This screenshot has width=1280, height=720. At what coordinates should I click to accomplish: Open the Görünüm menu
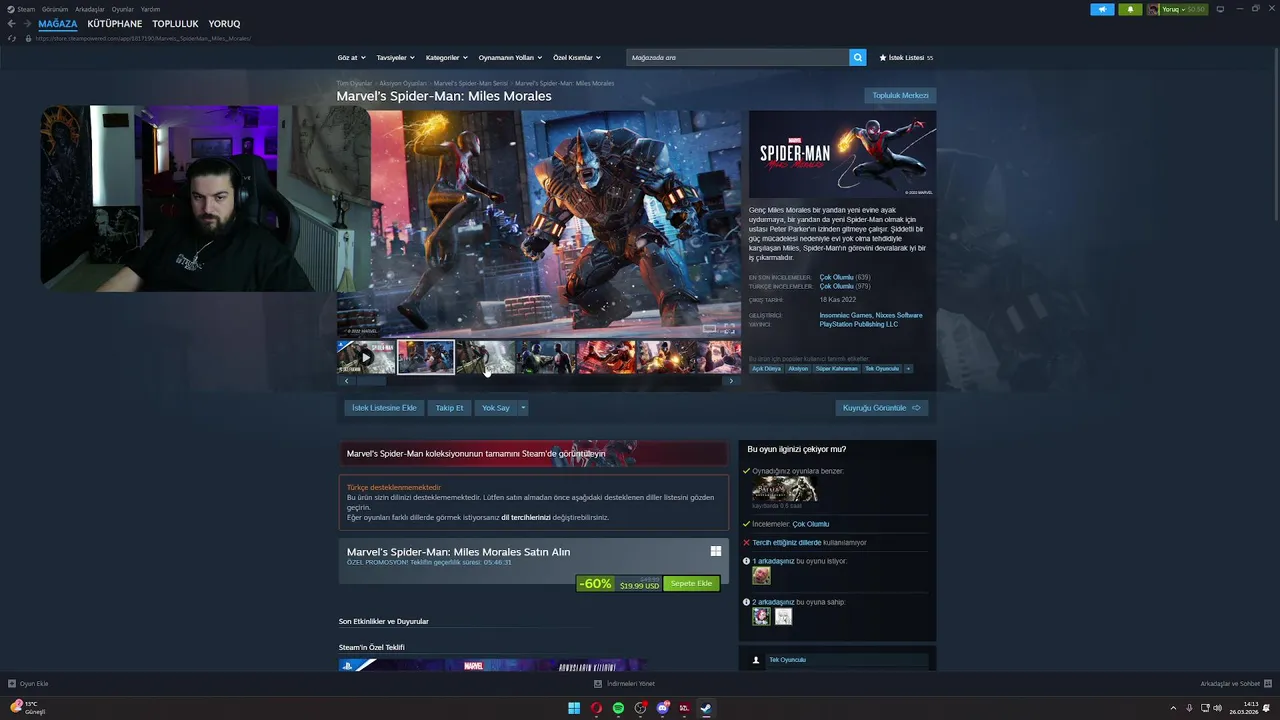pos(55,9)
